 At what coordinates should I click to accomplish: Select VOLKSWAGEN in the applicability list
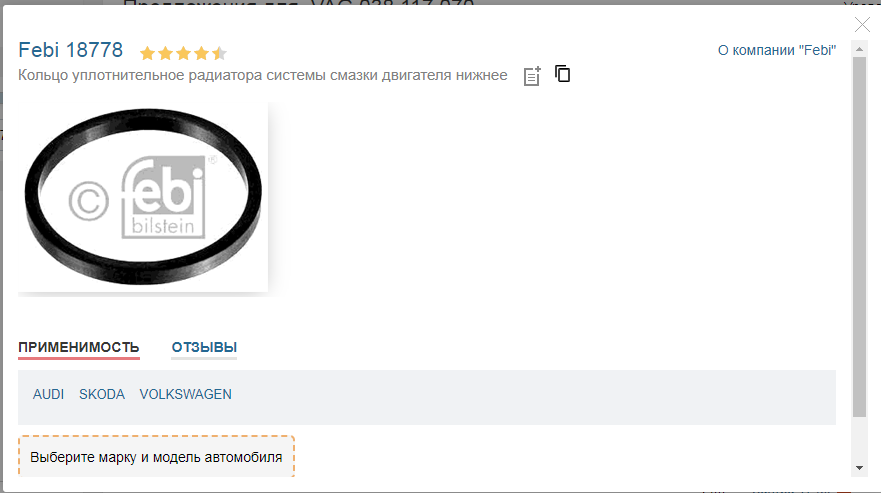point(185,395)
